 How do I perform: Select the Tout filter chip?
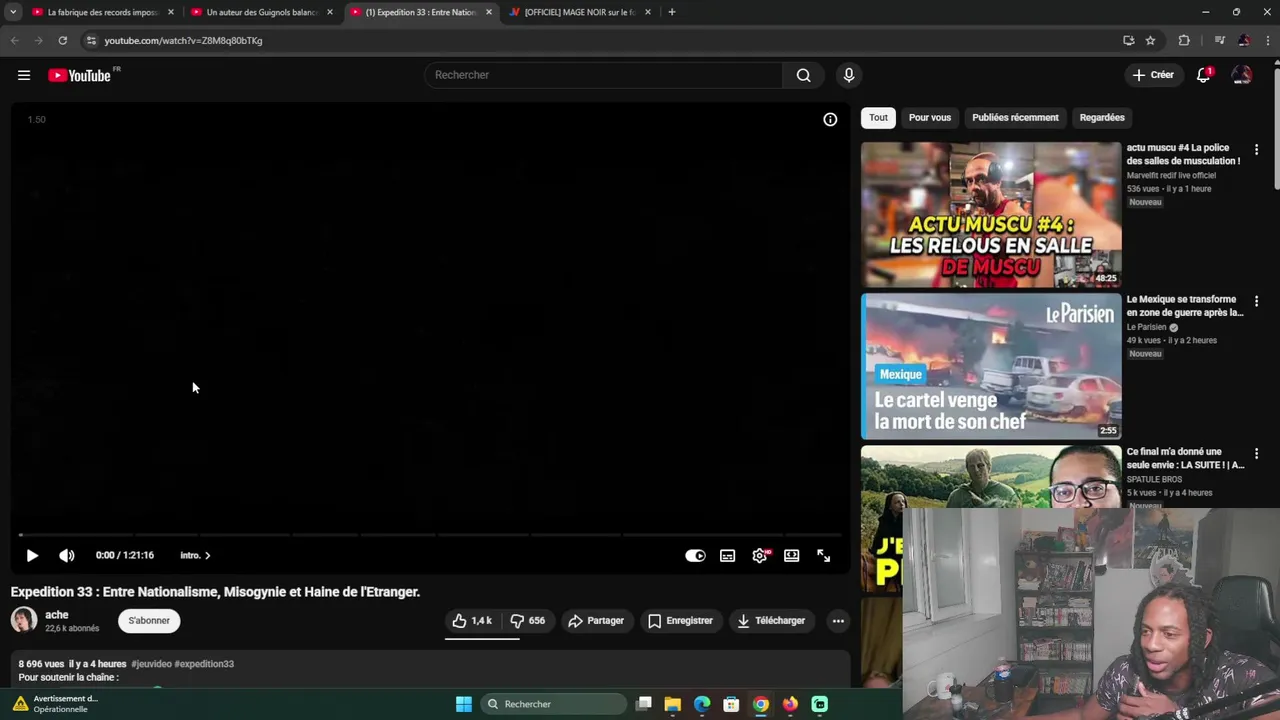pos(878,118)
